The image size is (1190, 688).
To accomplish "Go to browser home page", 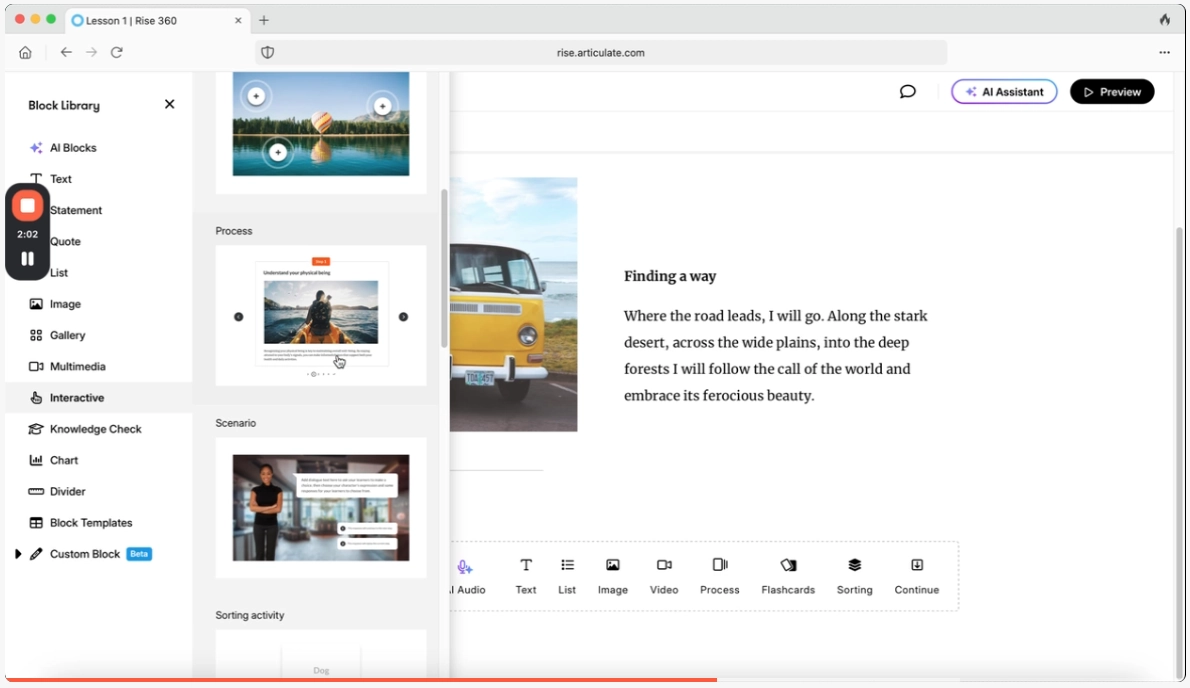I will (x=25, y=52).
